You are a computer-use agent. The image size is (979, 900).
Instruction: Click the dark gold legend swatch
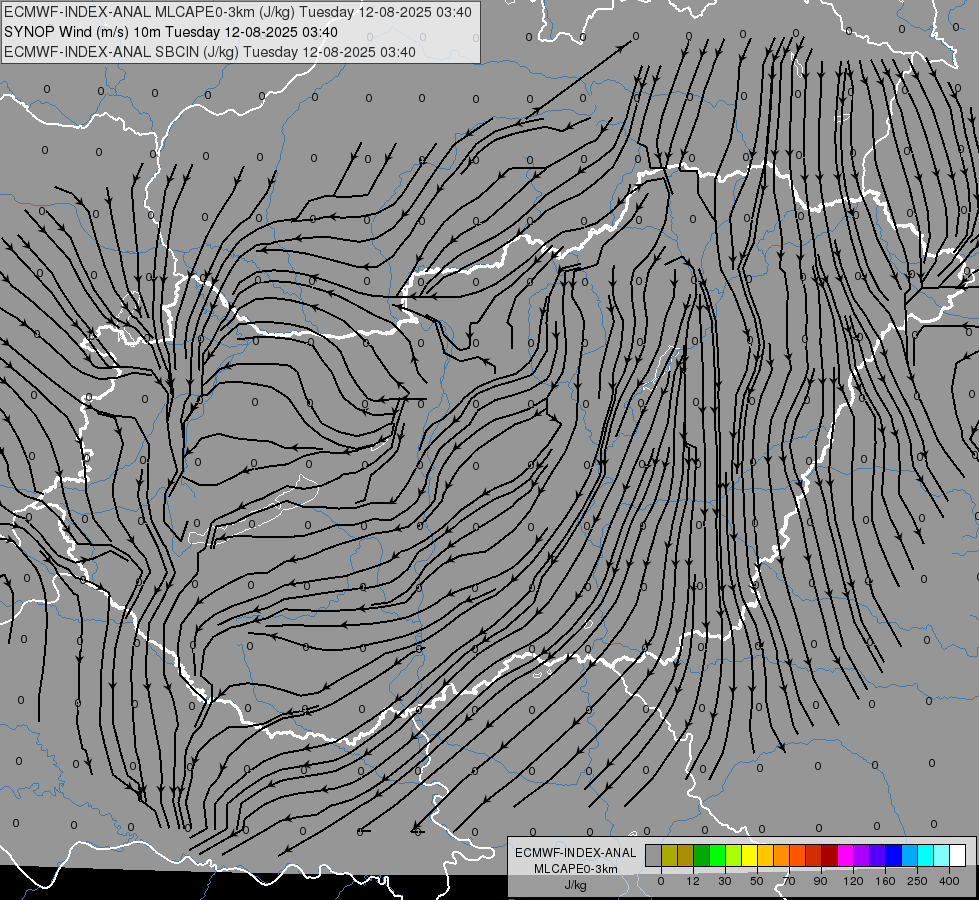click(x=686, y=855)
